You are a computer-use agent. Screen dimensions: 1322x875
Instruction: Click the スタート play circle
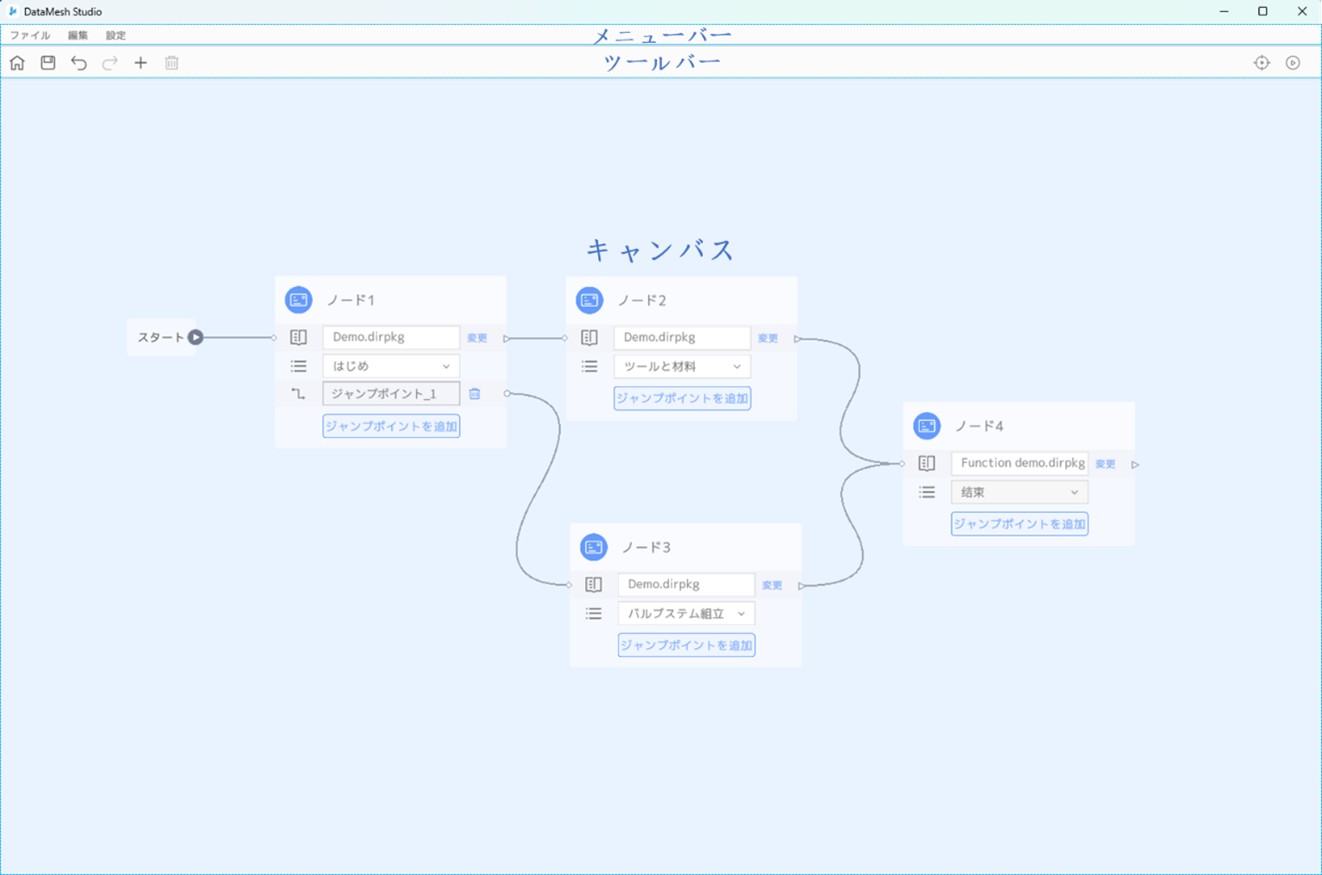196,338
